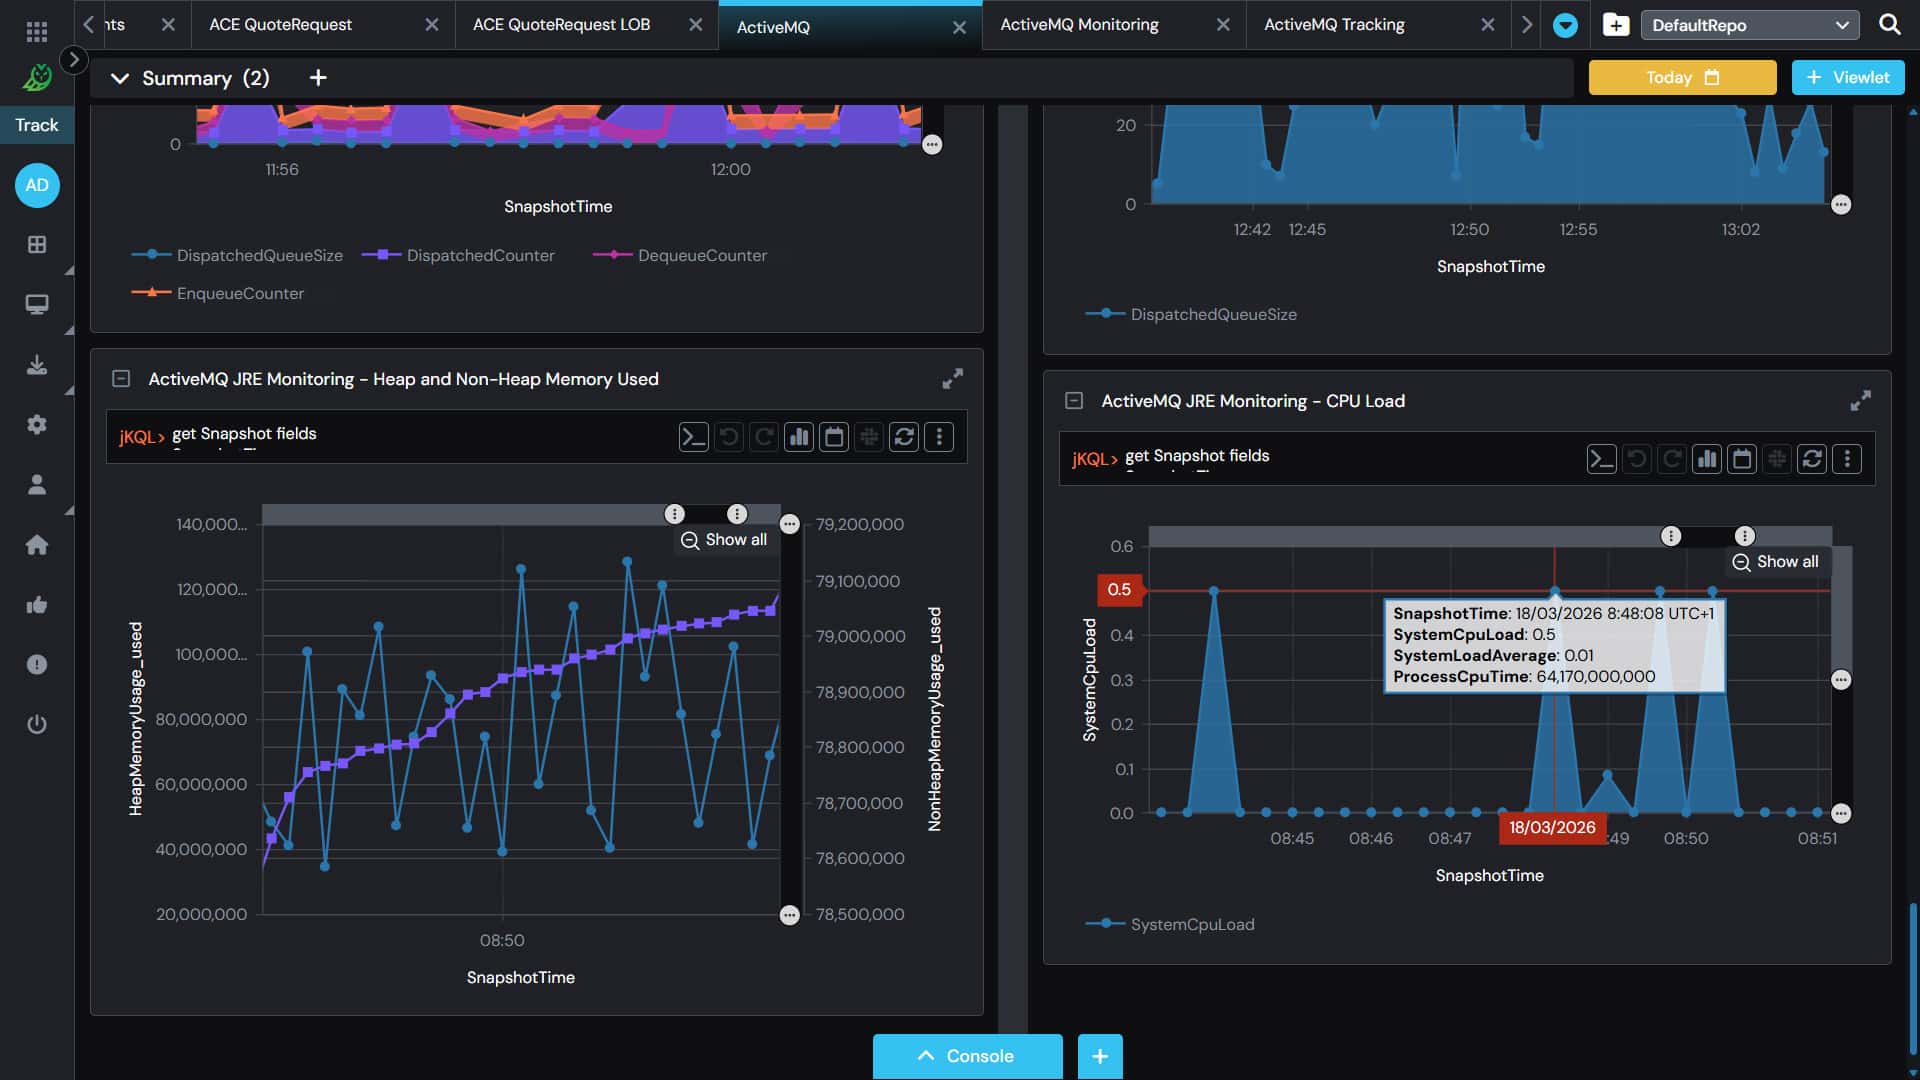
Task: Open the calendar icon on CPU Load toolbar
Action: click(1742, 459)
